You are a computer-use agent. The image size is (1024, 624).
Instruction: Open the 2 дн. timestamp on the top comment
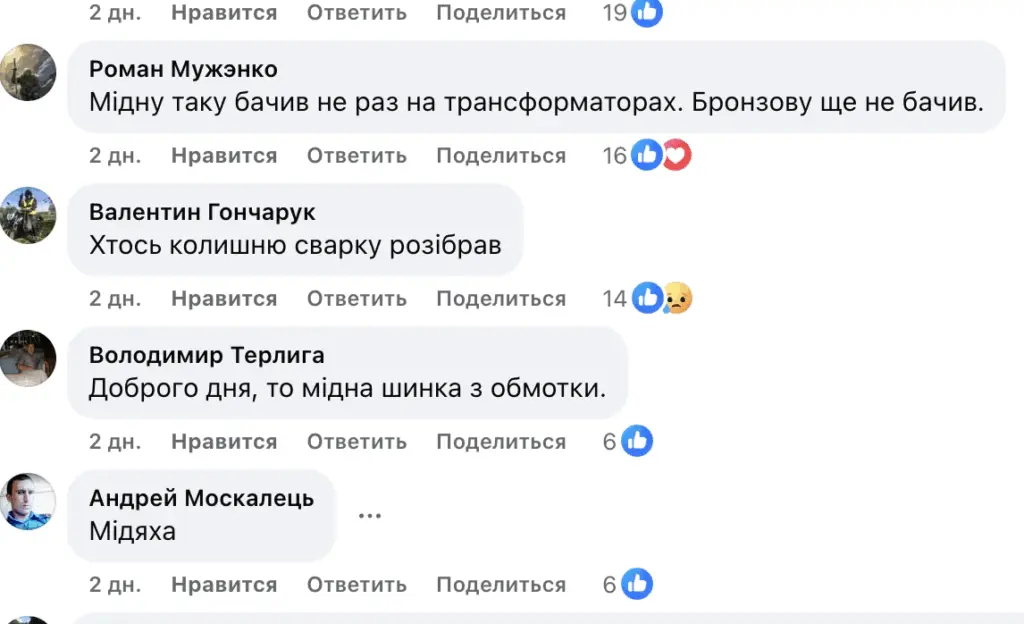(113, 13)
